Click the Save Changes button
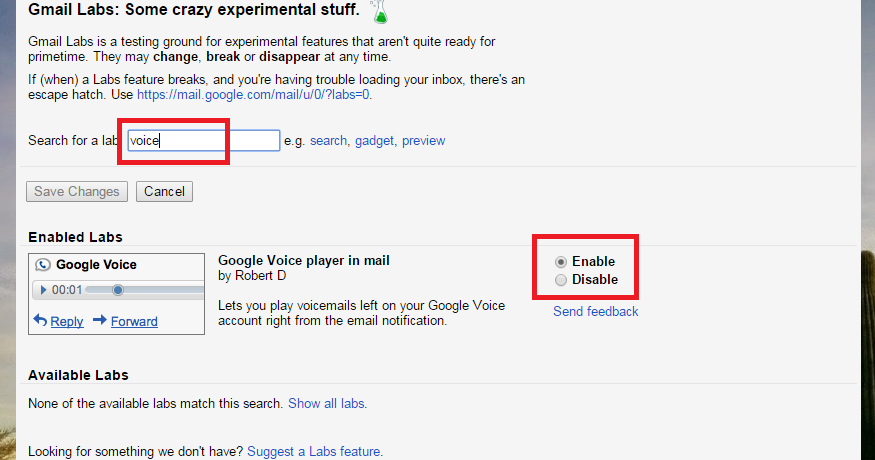 [x=77, y=191]
